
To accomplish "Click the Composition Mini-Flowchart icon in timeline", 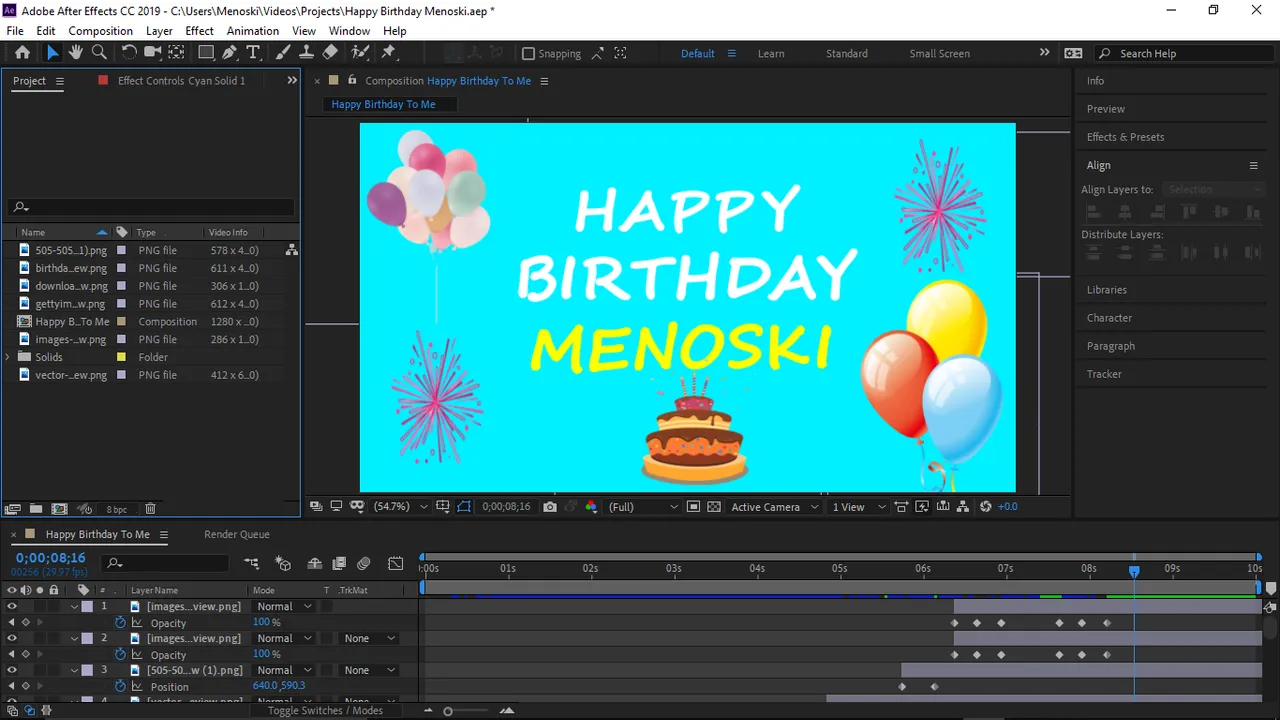I will [x=252, y=564].
